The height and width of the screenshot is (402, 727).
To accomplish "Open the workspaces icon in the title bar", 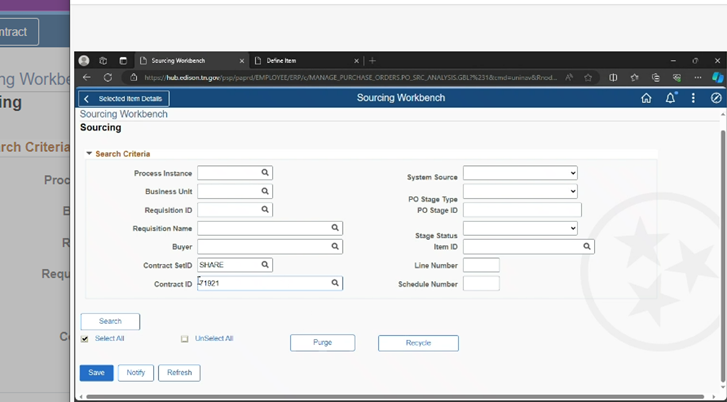I will pos(103,61).
